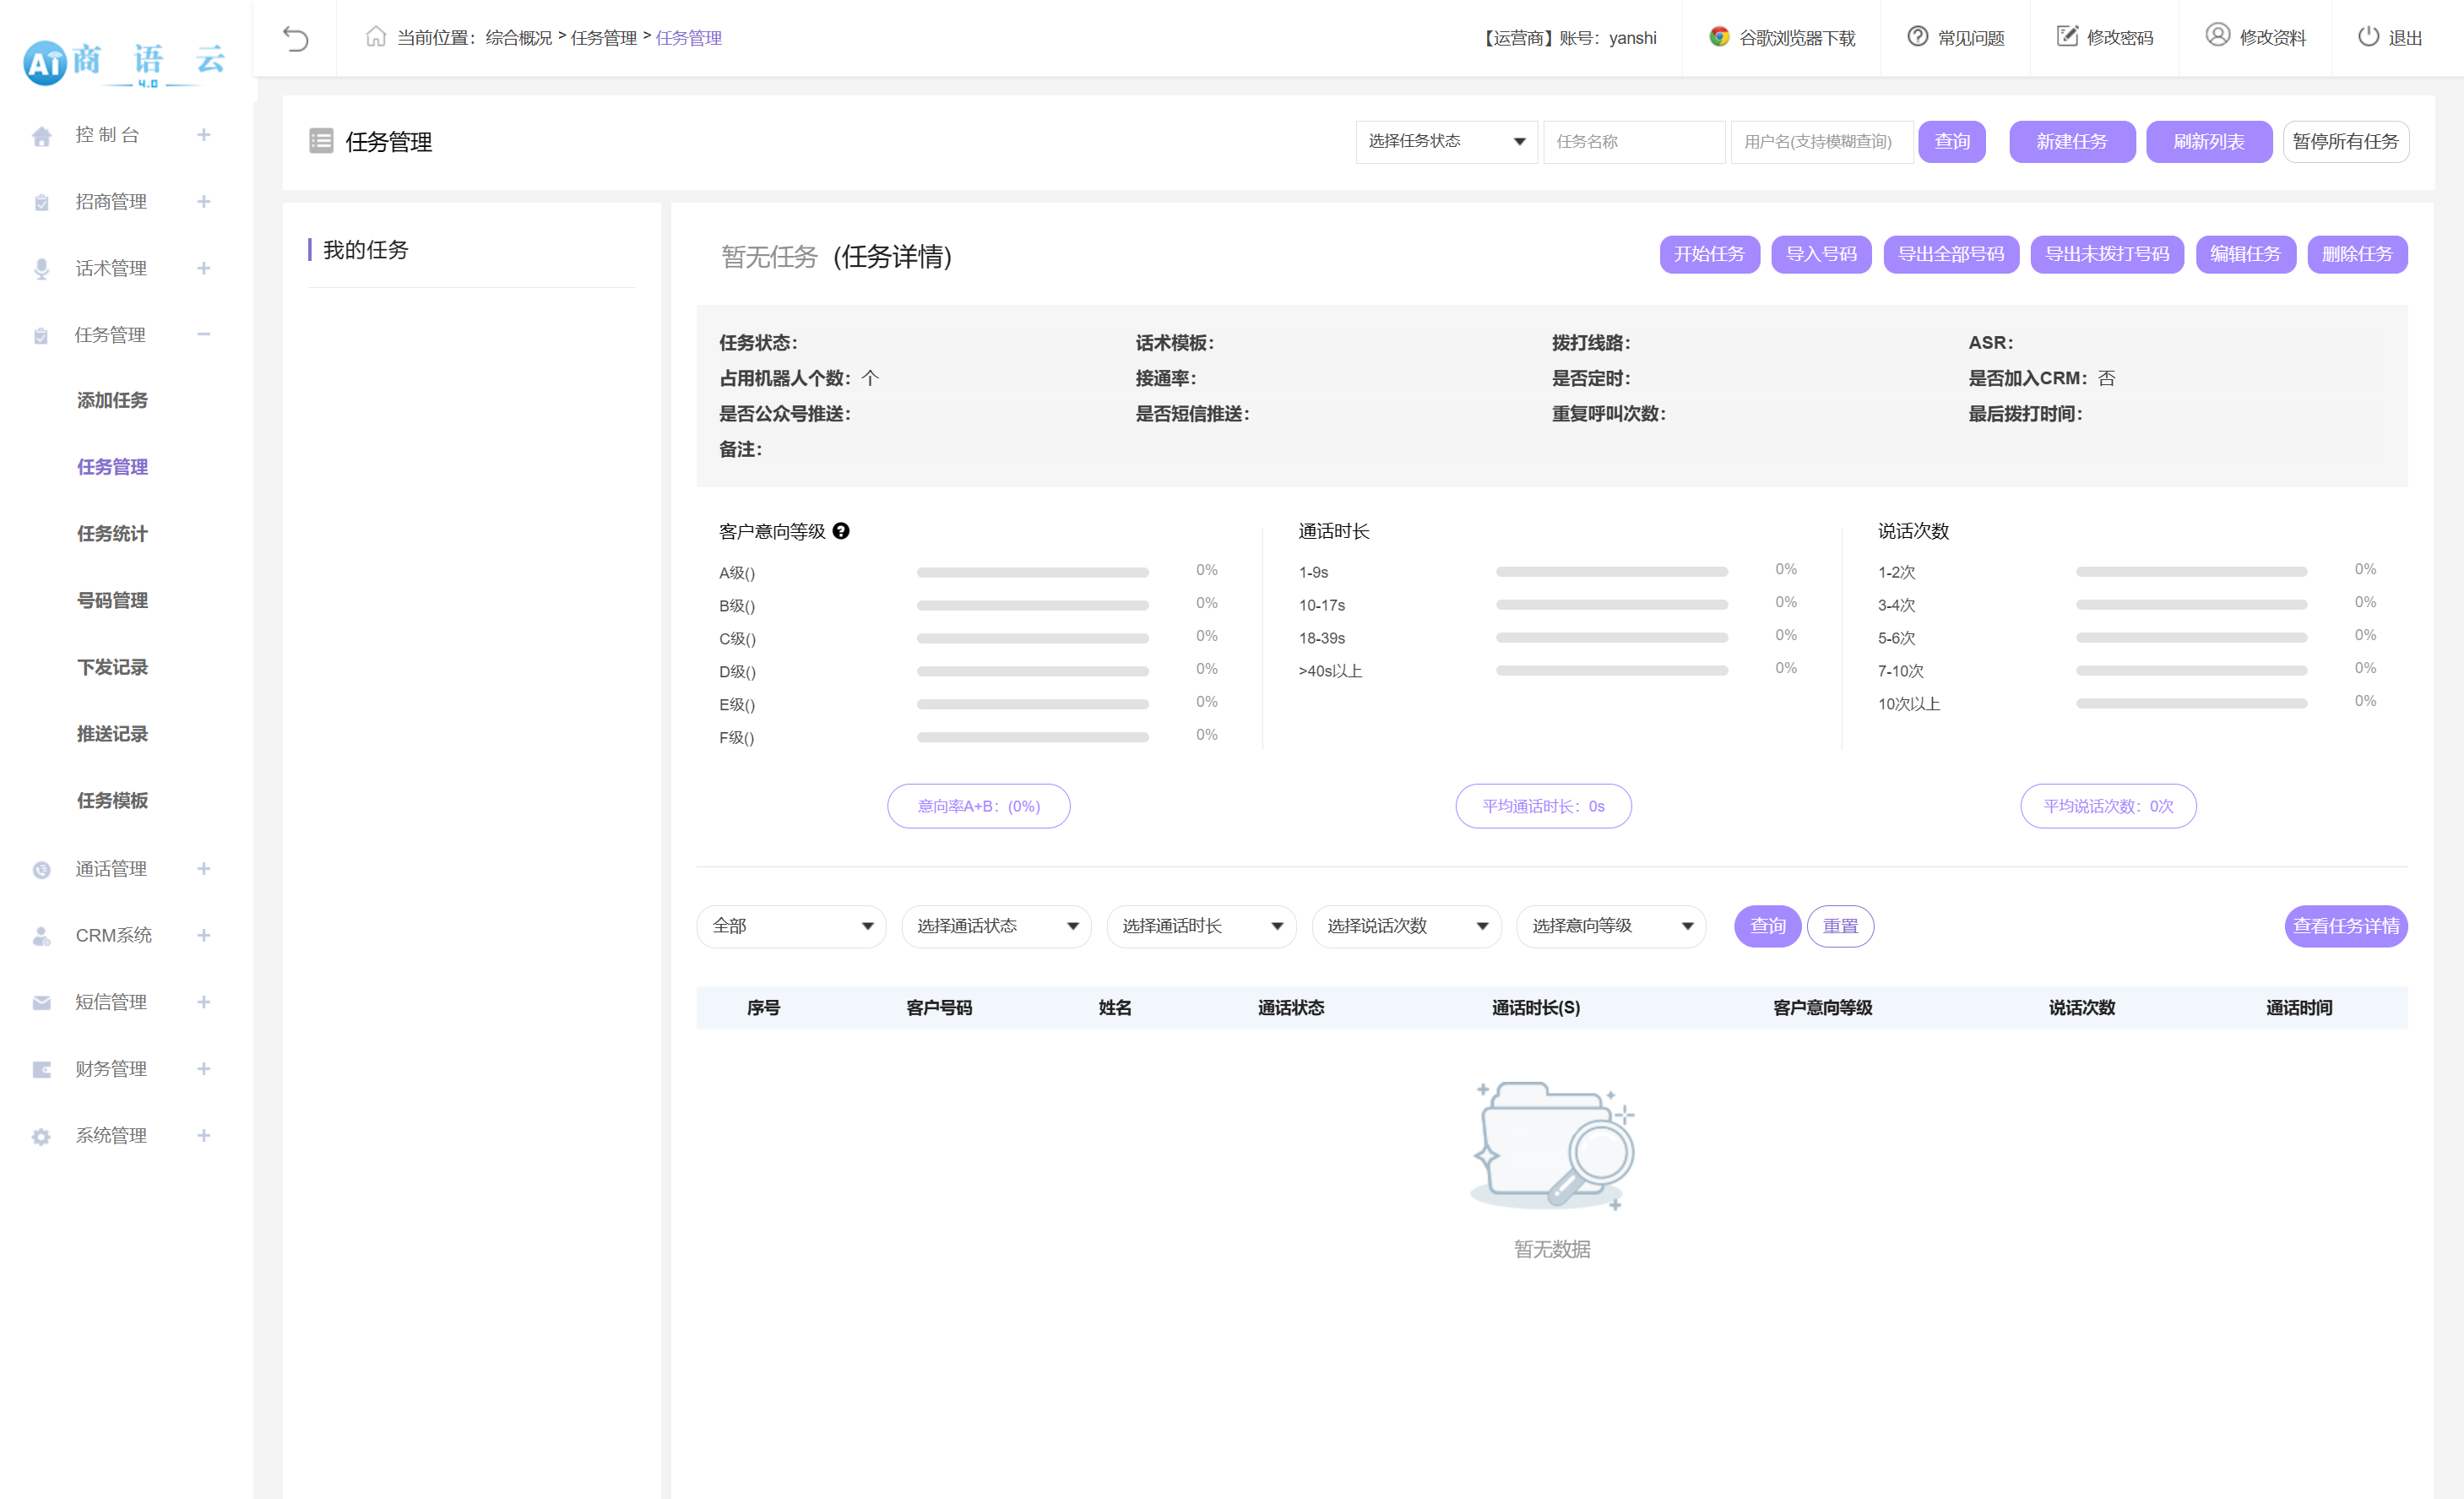Select 号码管理 in sidebar submenu

(112, 601)
